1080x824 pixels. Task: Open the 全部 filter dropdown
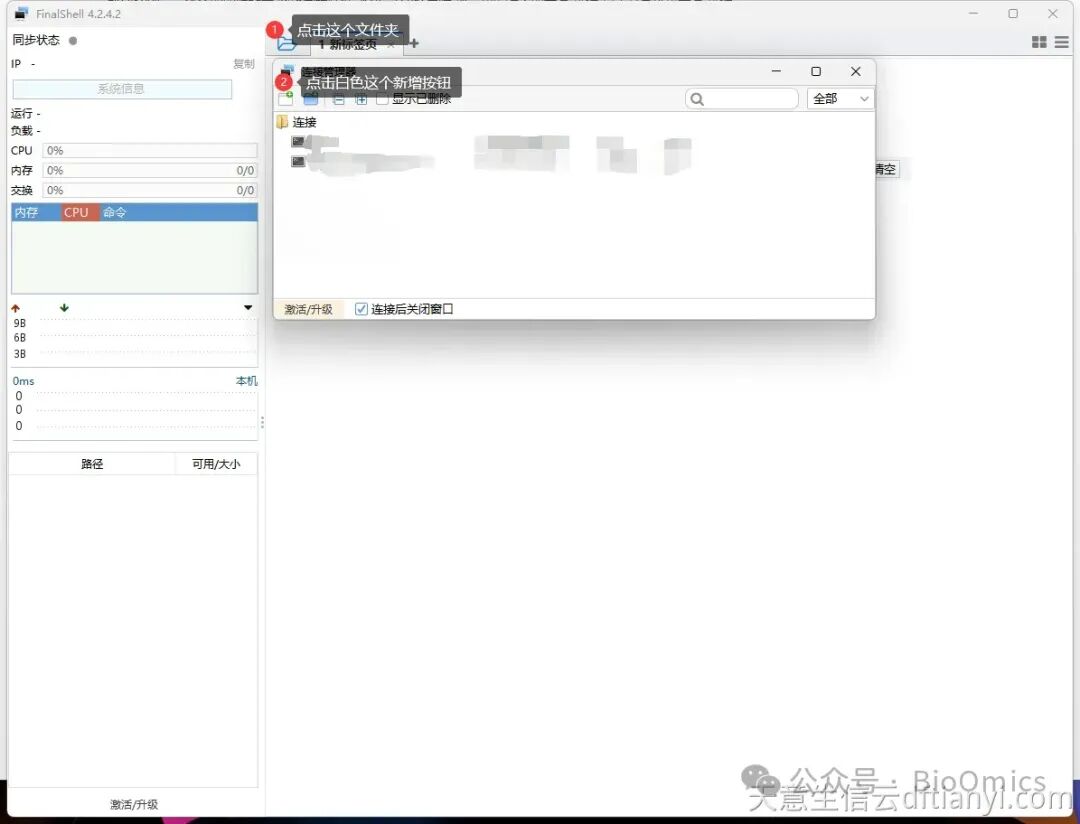[x=840, y=99]
